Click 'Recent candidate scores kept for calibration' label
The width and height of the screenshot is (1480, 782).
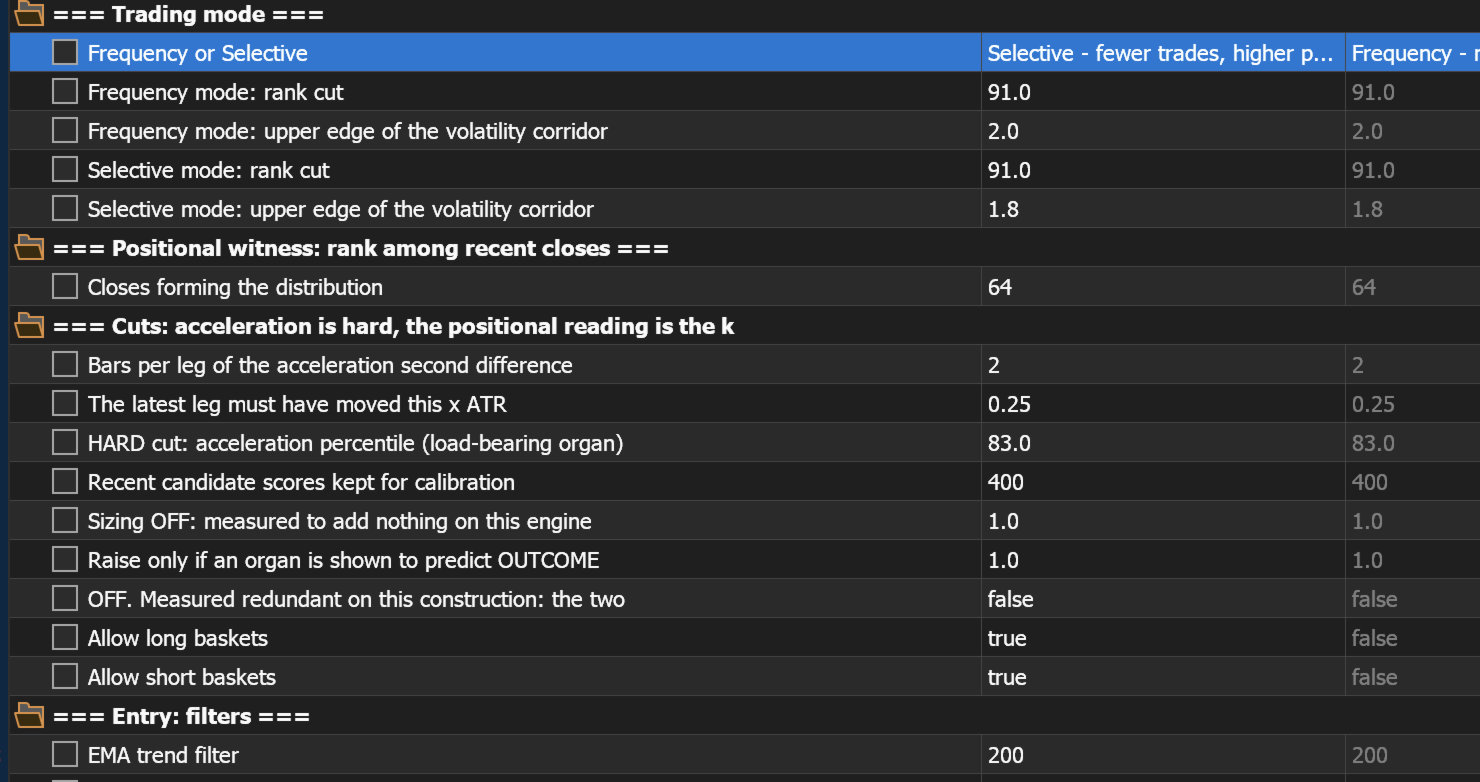point(301,482)
